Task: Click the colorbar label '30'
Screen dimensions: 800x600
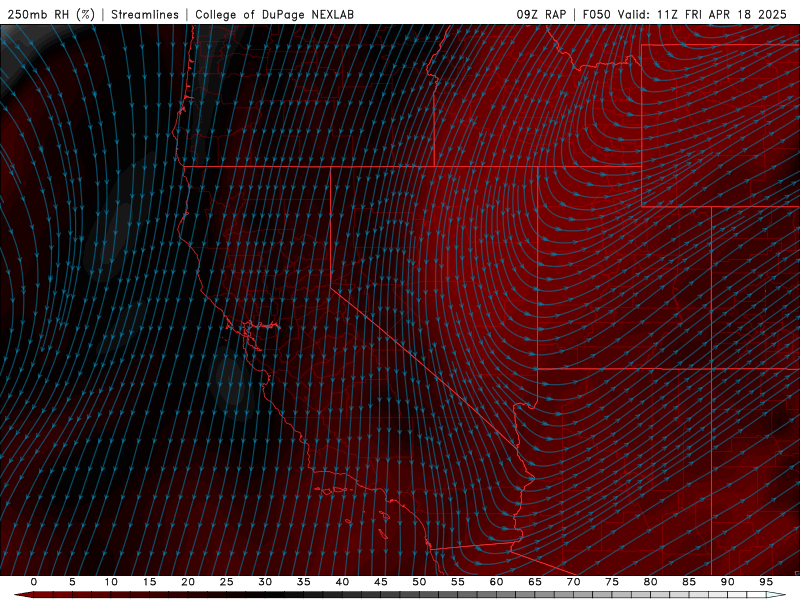Action: coord(265,582)
